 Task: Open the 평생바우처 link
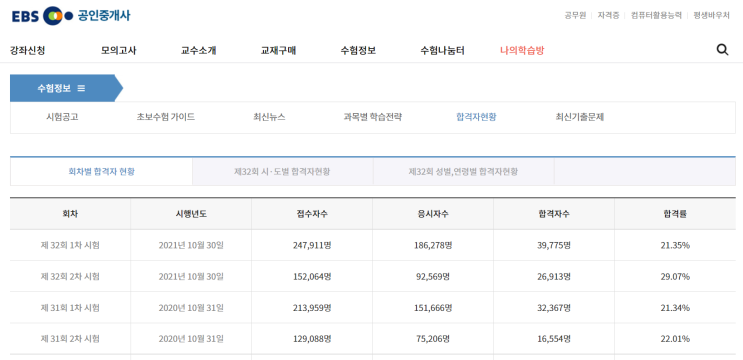point(711,15)
